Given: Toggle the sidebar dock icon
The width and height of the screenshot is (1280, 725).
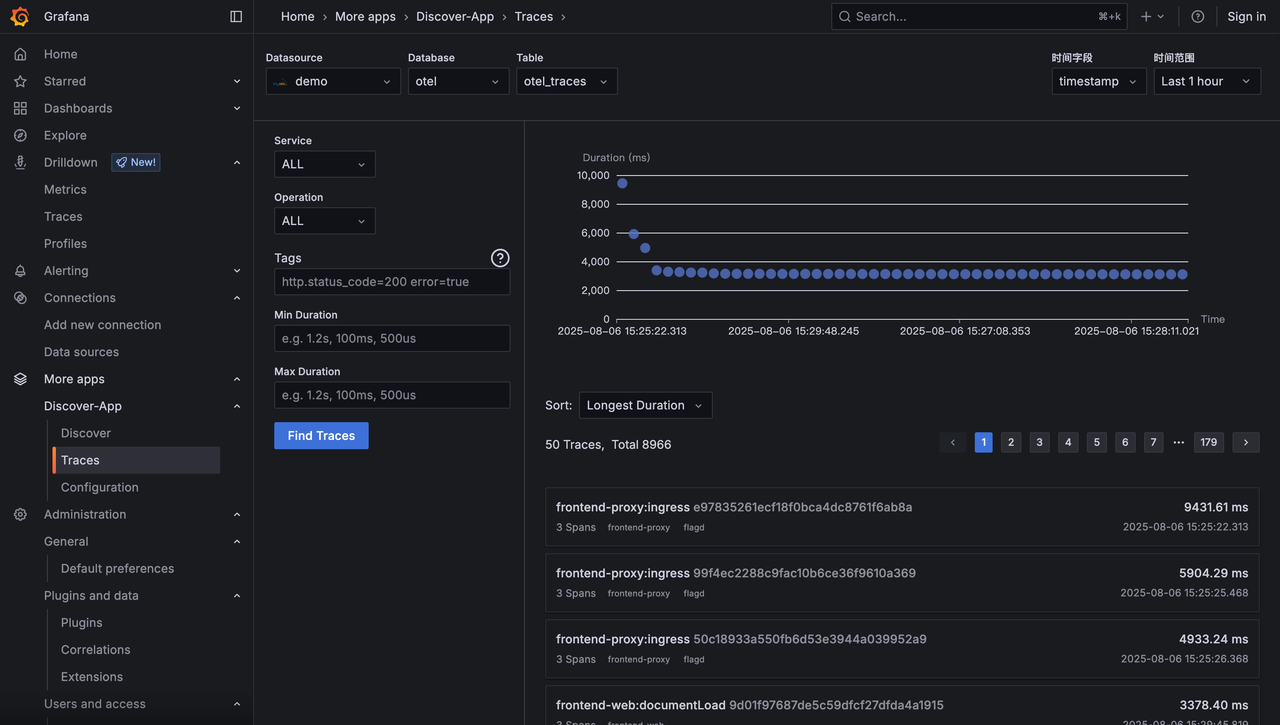Looking at the screenshot, I should [236, 16].
